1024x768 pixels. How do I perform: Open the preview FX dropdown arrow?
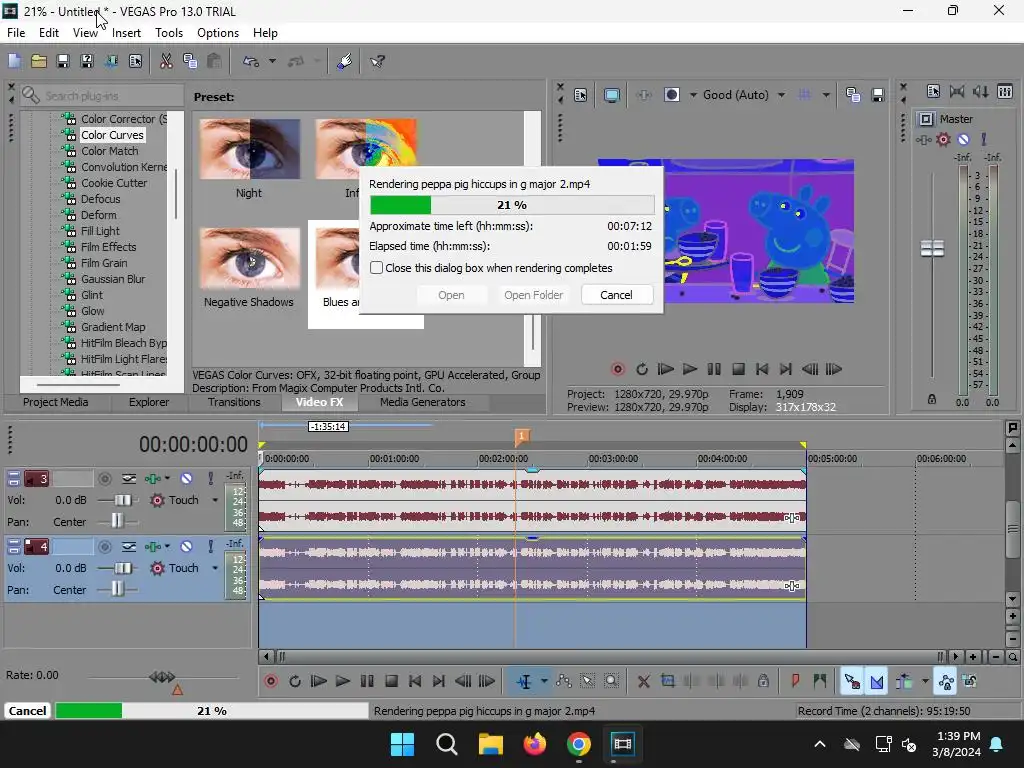(693, 95)
